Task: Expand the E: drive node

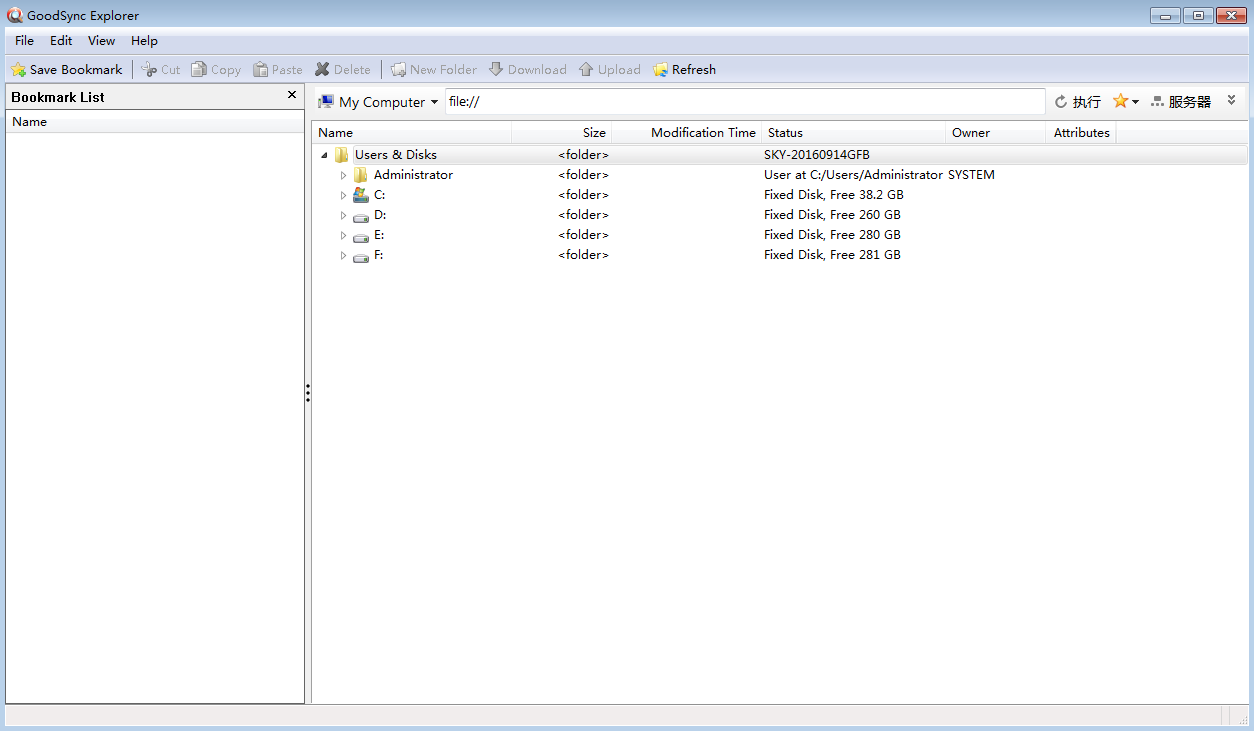Action: (x=343, y=235)
